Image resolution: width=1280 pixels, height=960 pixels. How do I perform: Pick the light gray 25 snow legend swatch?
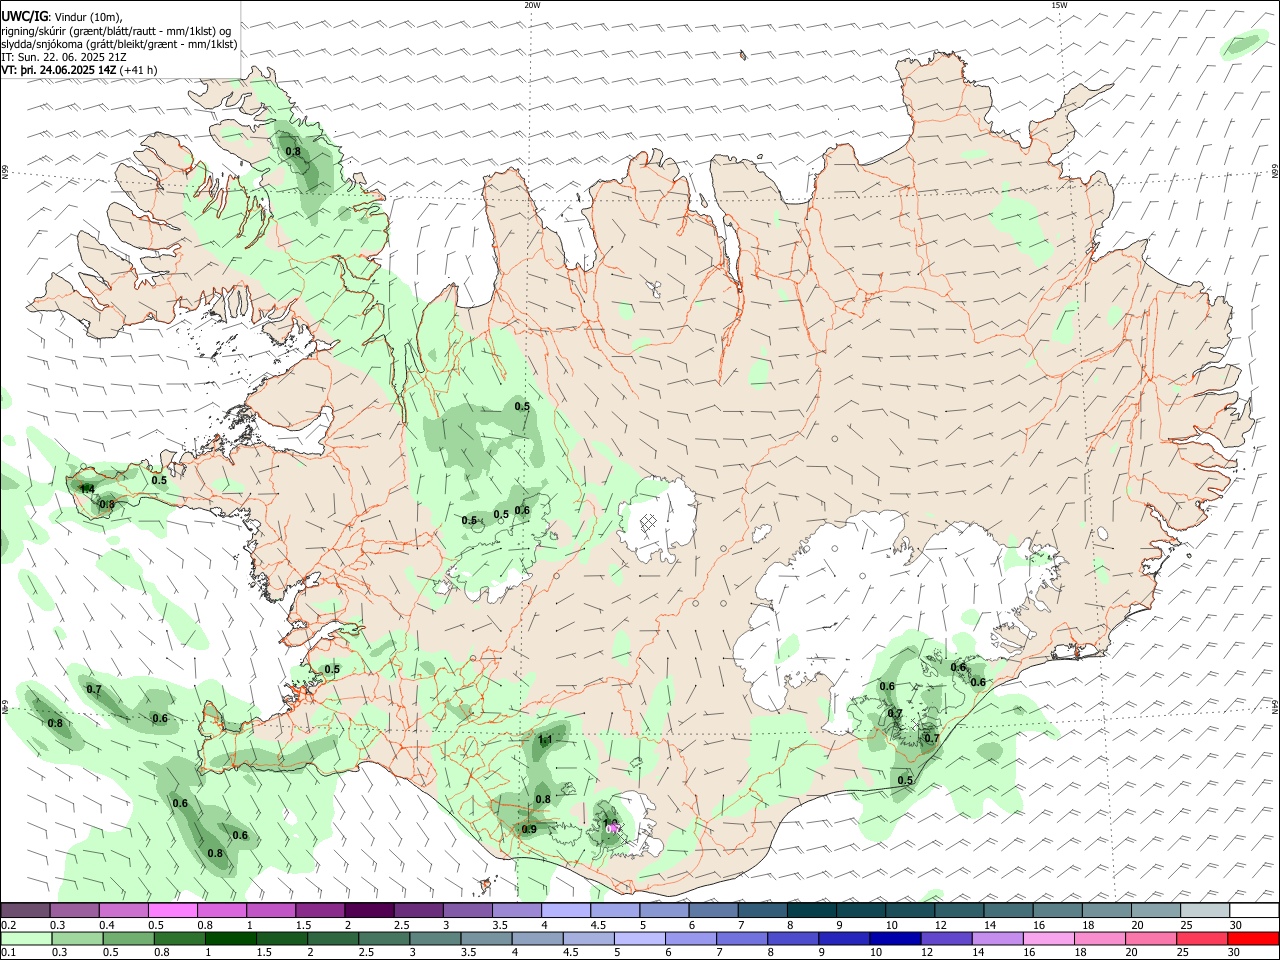pyautogui.click(x=1205, y=911)
